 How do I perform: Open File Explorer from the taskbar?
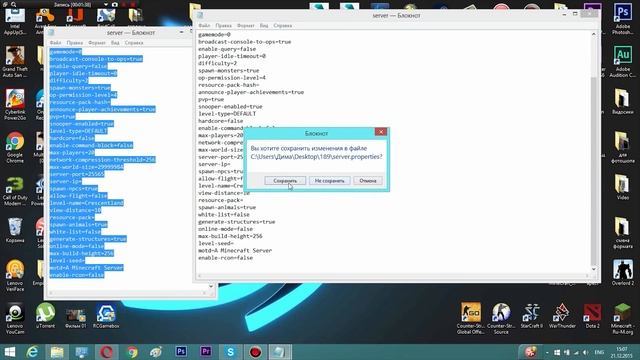pos(57,352)
